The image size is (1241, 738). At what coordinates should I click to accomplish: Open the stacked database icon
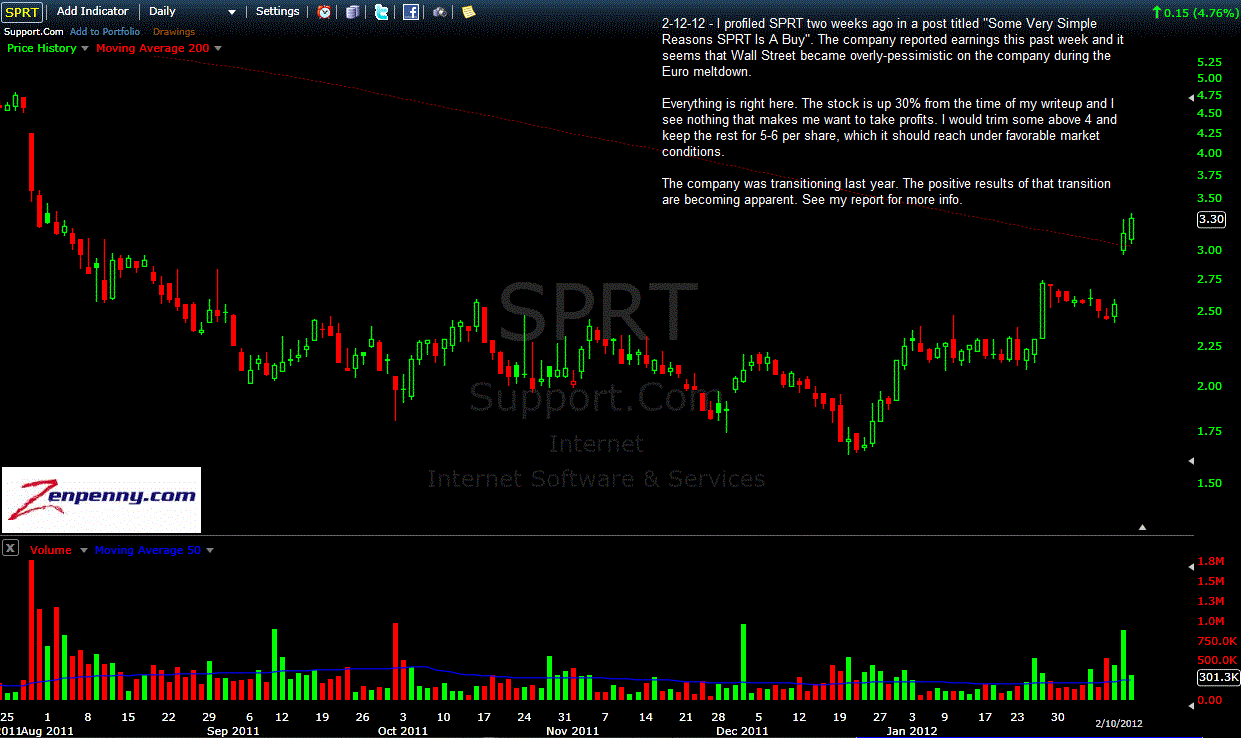(352, 12)
